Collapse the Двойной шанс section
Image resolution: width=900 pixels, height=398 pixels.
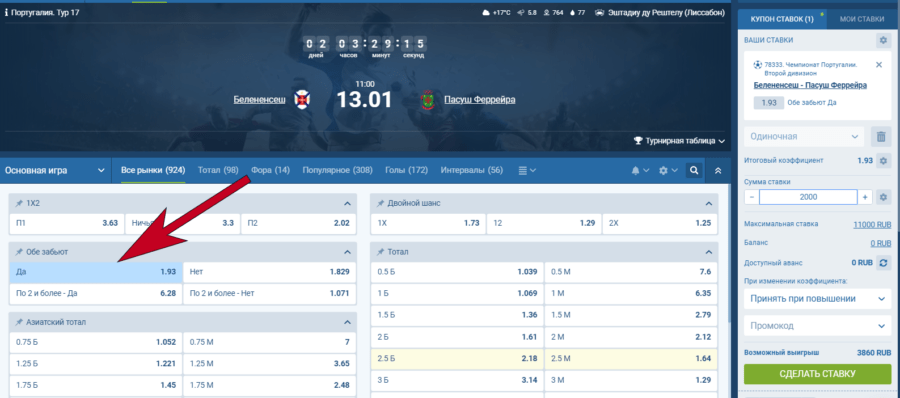click(x=709, y=203)
